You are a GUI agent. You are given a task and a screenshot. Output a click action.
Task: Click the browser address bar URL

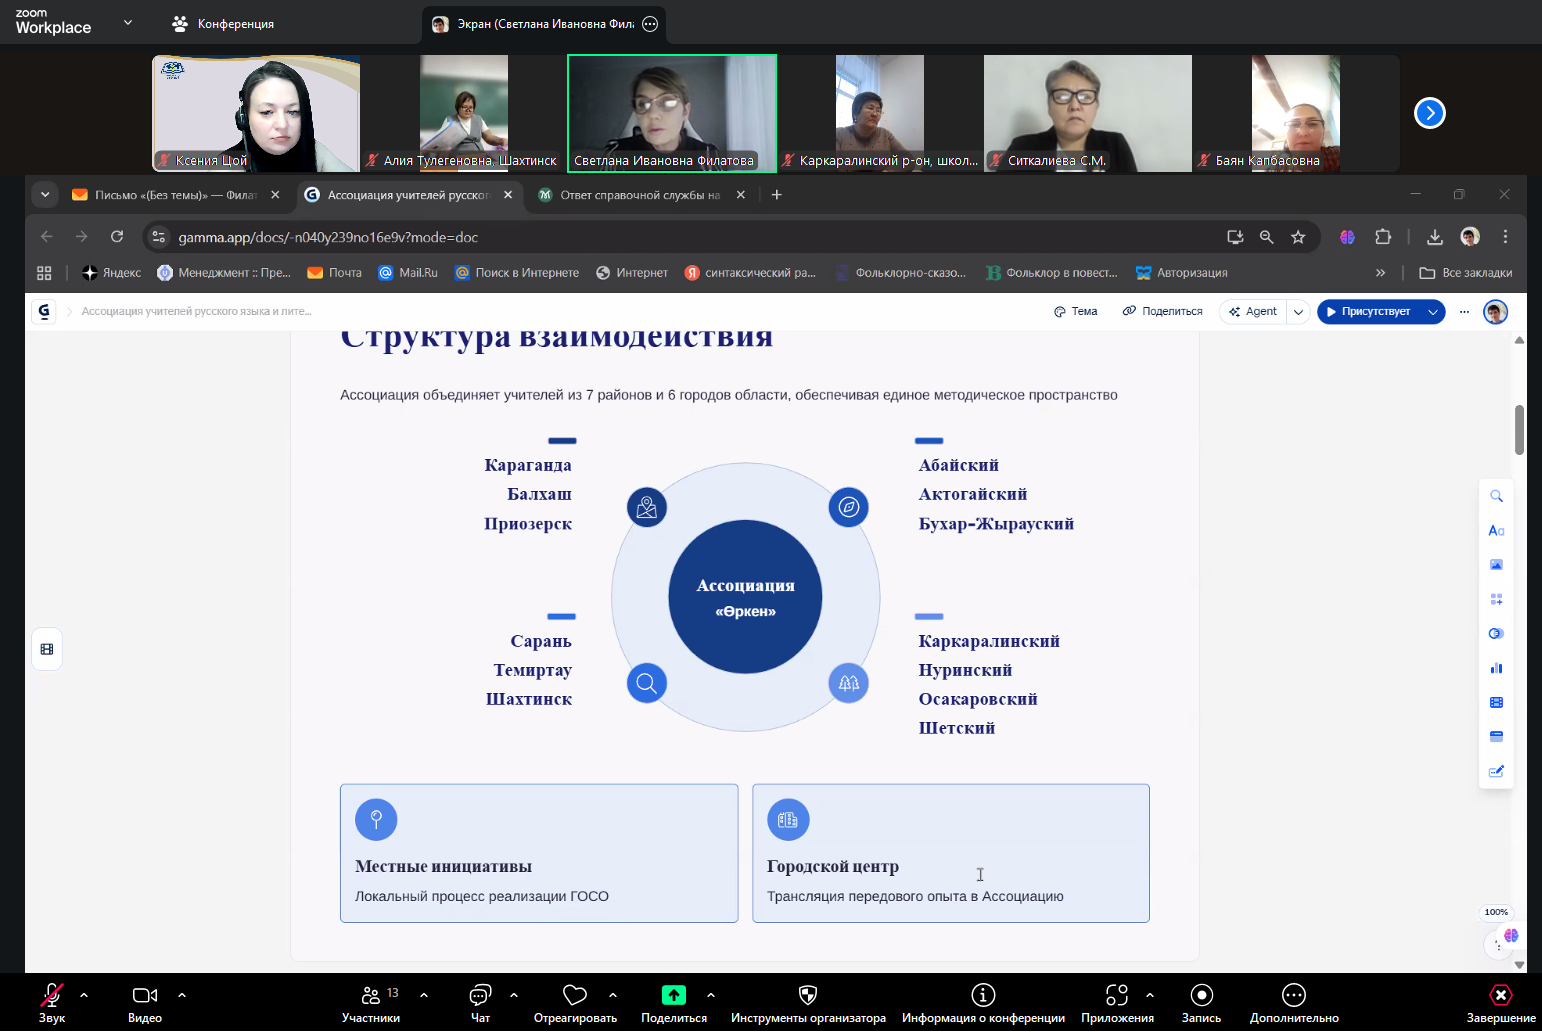(328, 237)
